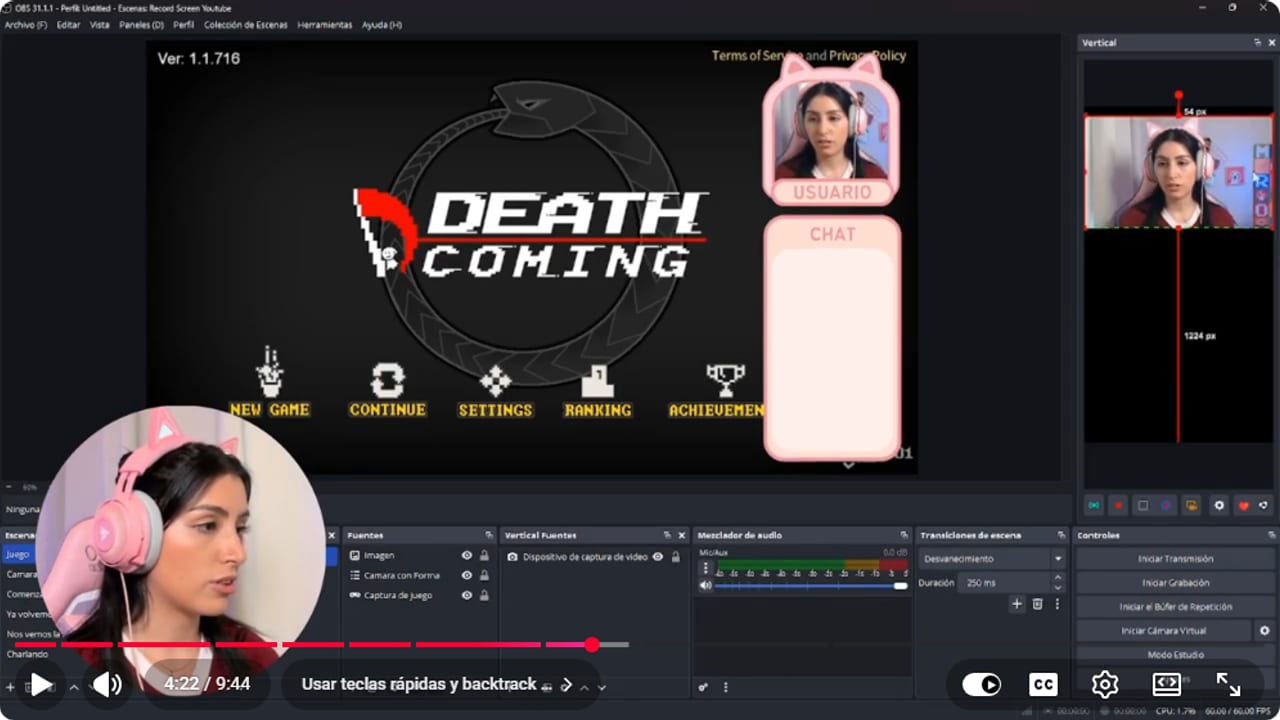Undock the Fuentes panel

[x=489, y=535]
